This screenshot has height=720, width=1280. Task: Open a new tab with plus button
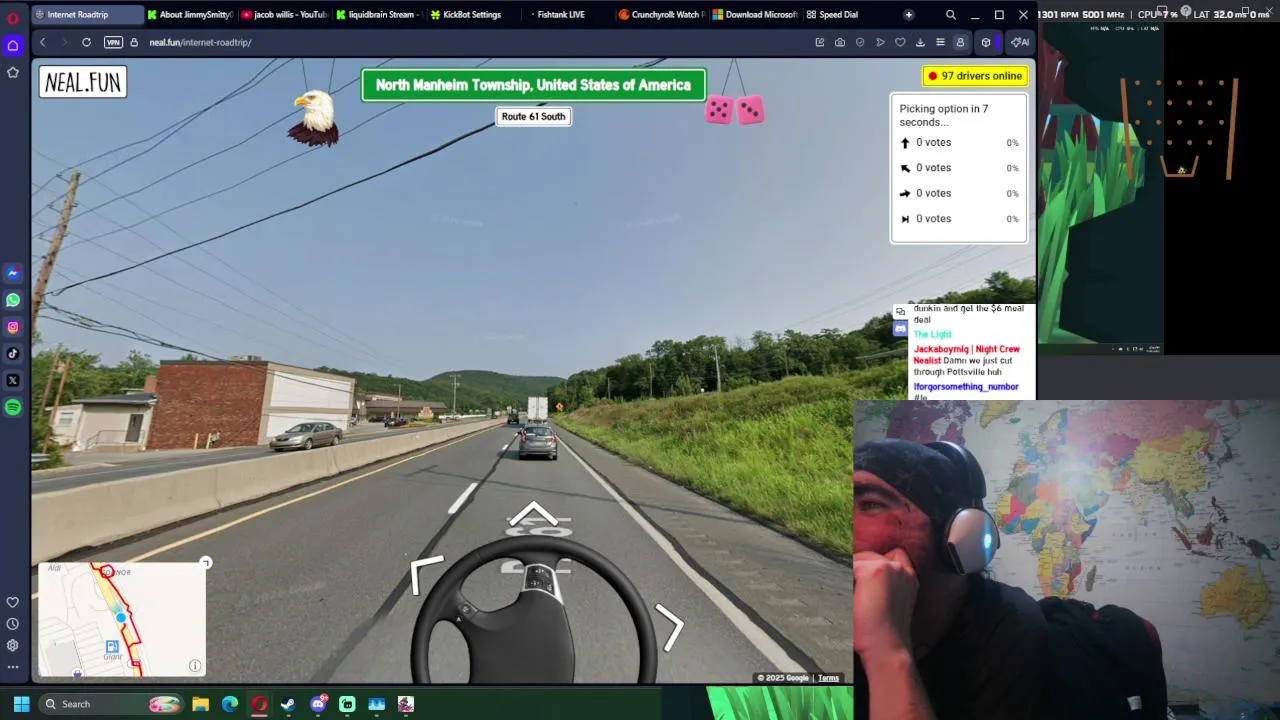(x=908, y=14)
